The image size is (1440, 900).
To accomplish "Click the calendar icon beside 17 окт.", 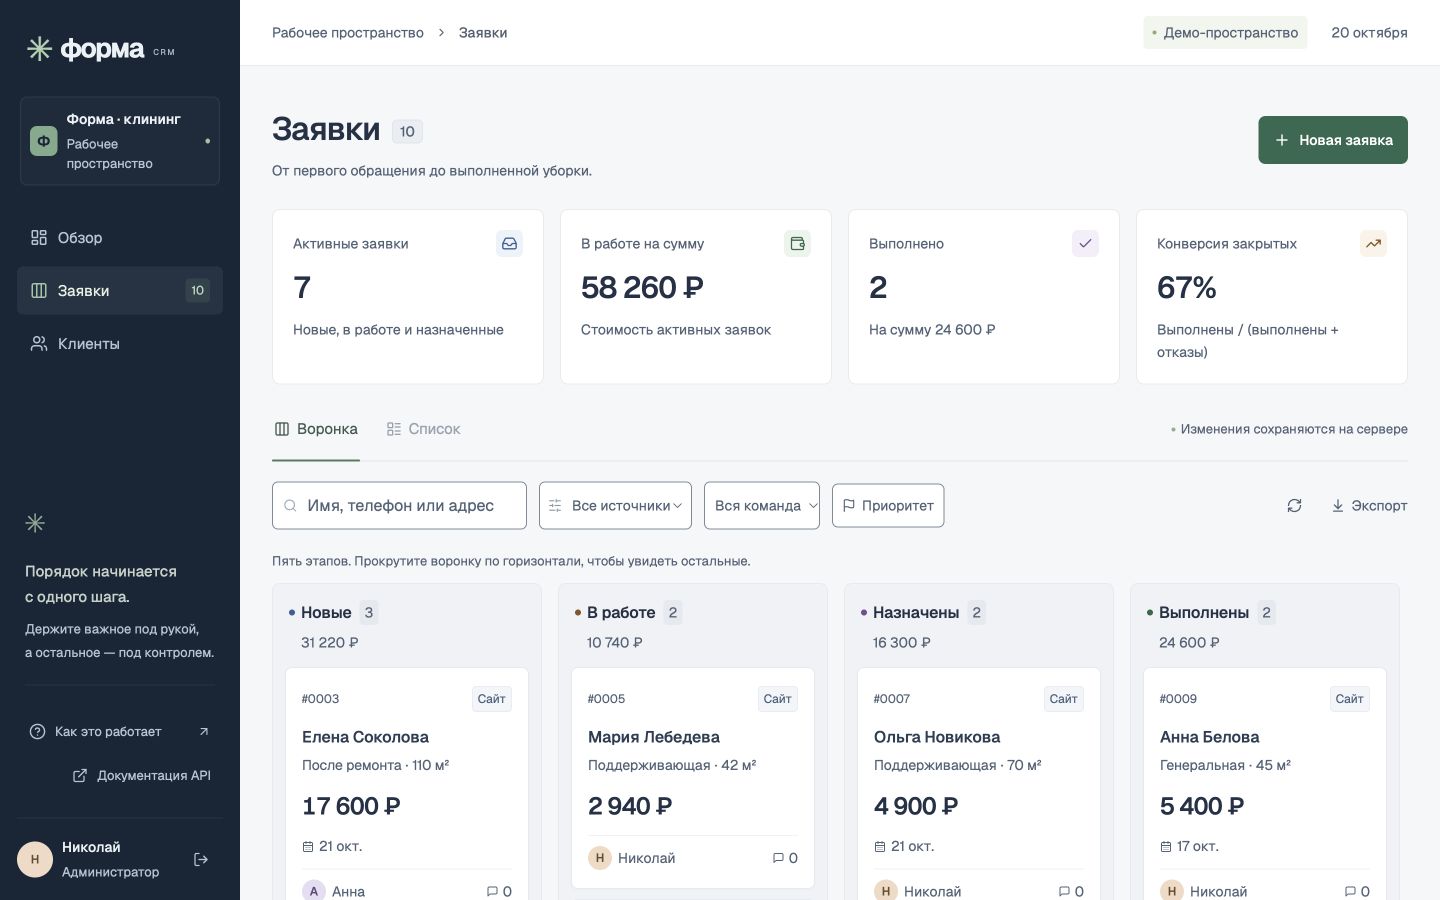I will [1166, 847].
